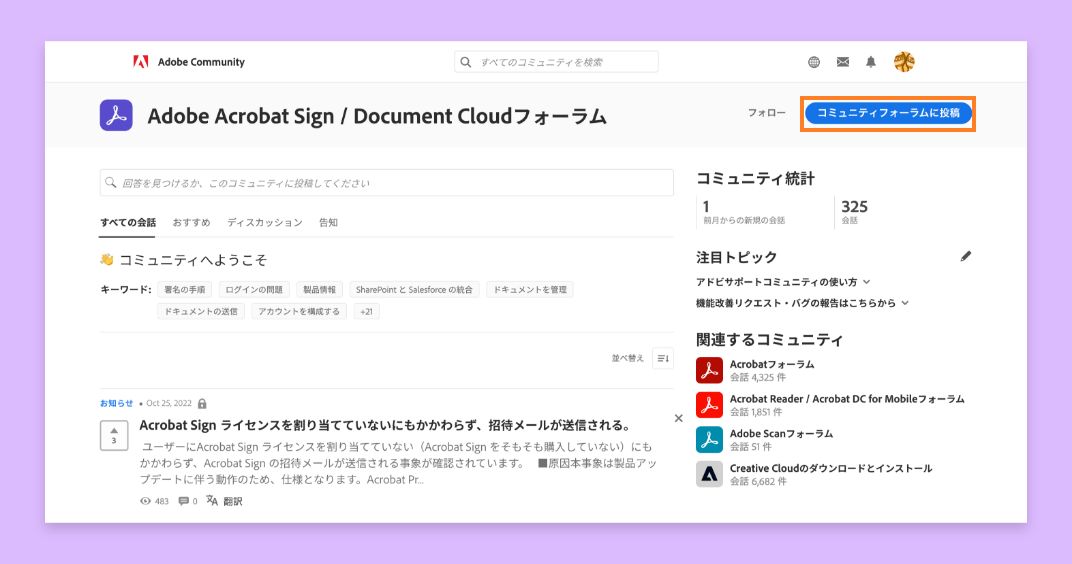Viewport: 1072px width, 564px height.
Task: Click the comments bubble icon showing 0
Action: (183, 501)
